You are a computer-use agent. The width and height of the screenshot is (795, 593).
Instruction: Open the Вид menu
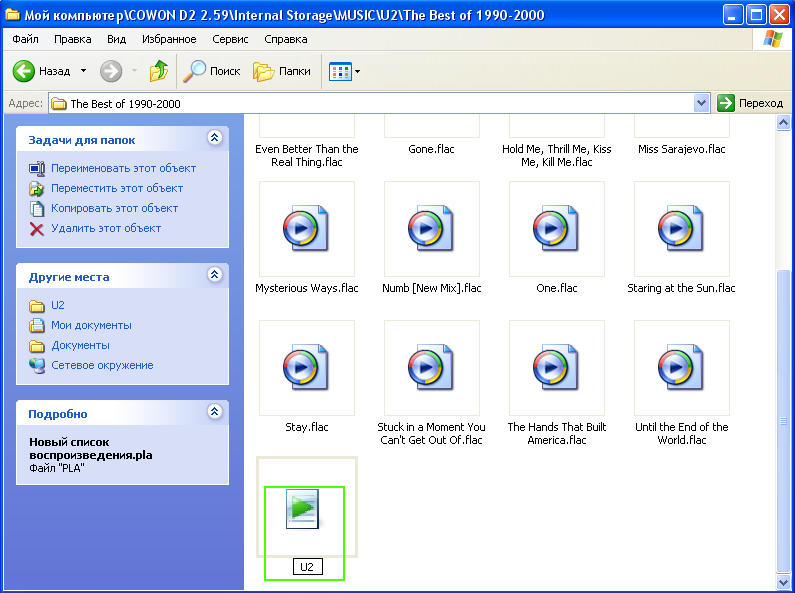coord(116,39)
